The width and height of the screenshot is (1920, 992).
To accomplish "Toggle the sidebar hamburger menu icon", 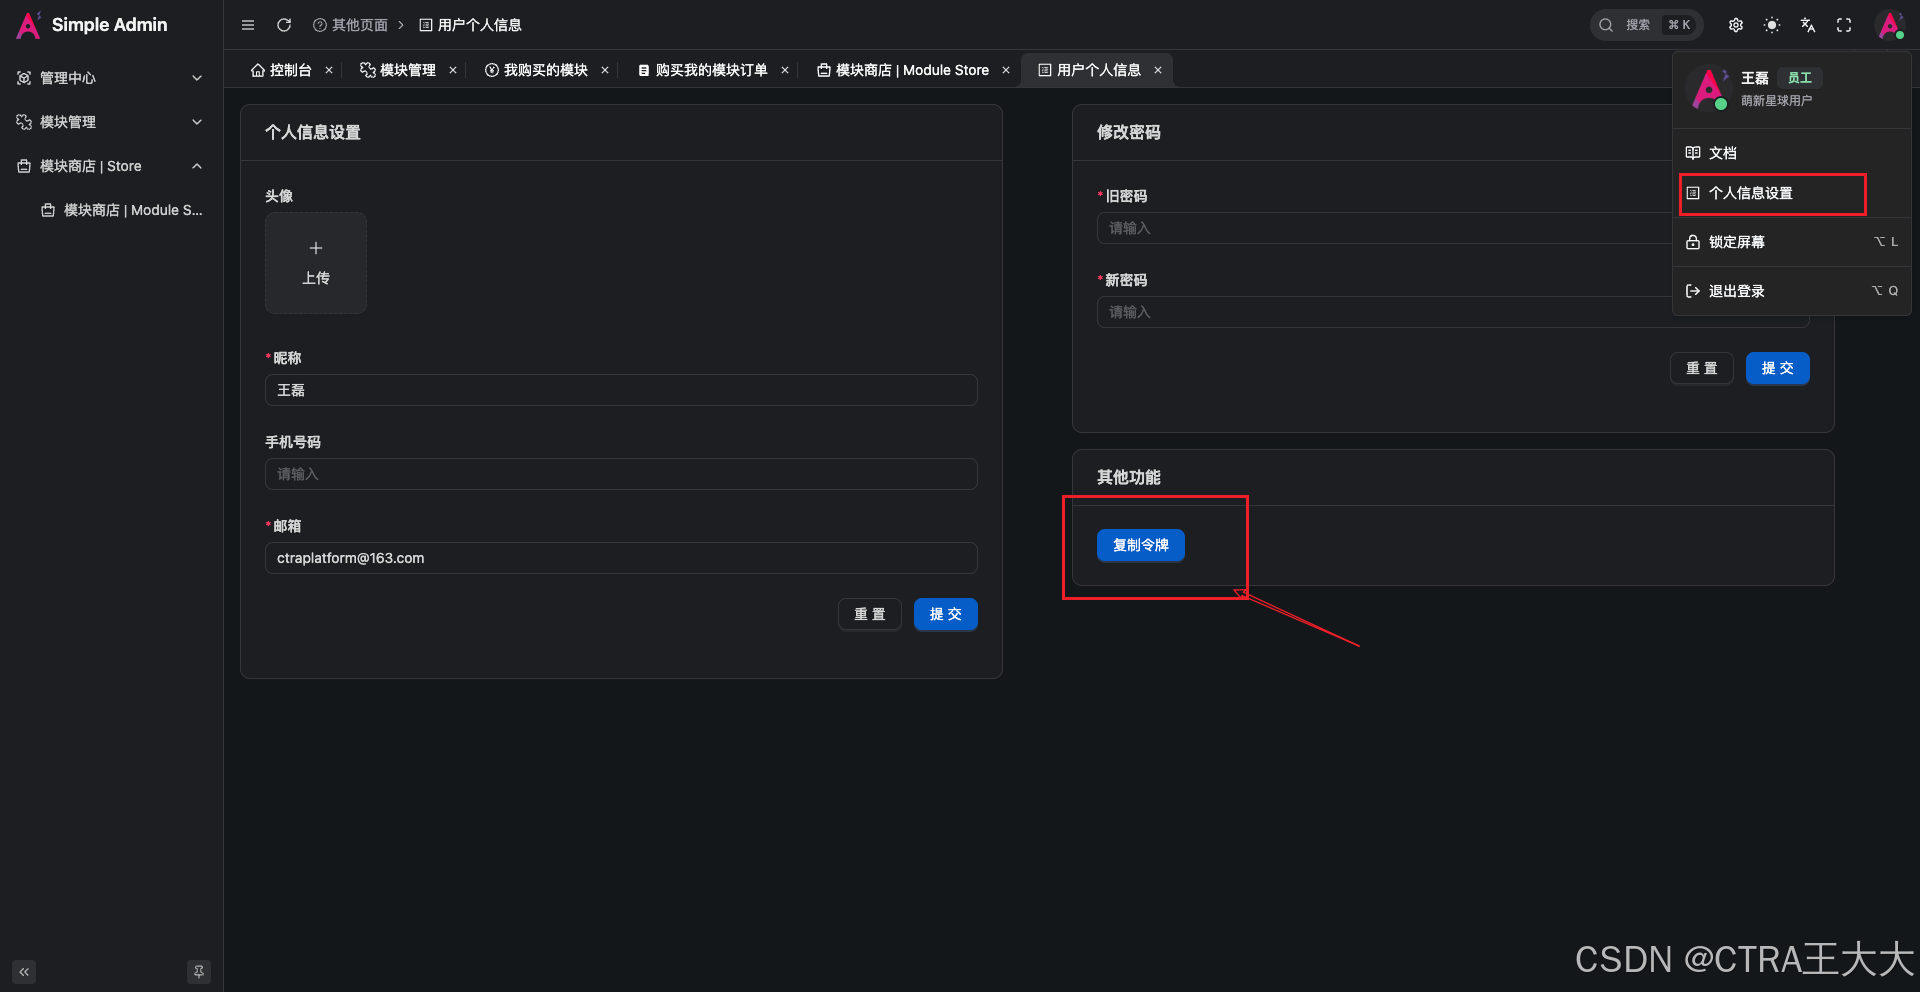I will pyautogui.click(x=248, y=25).
